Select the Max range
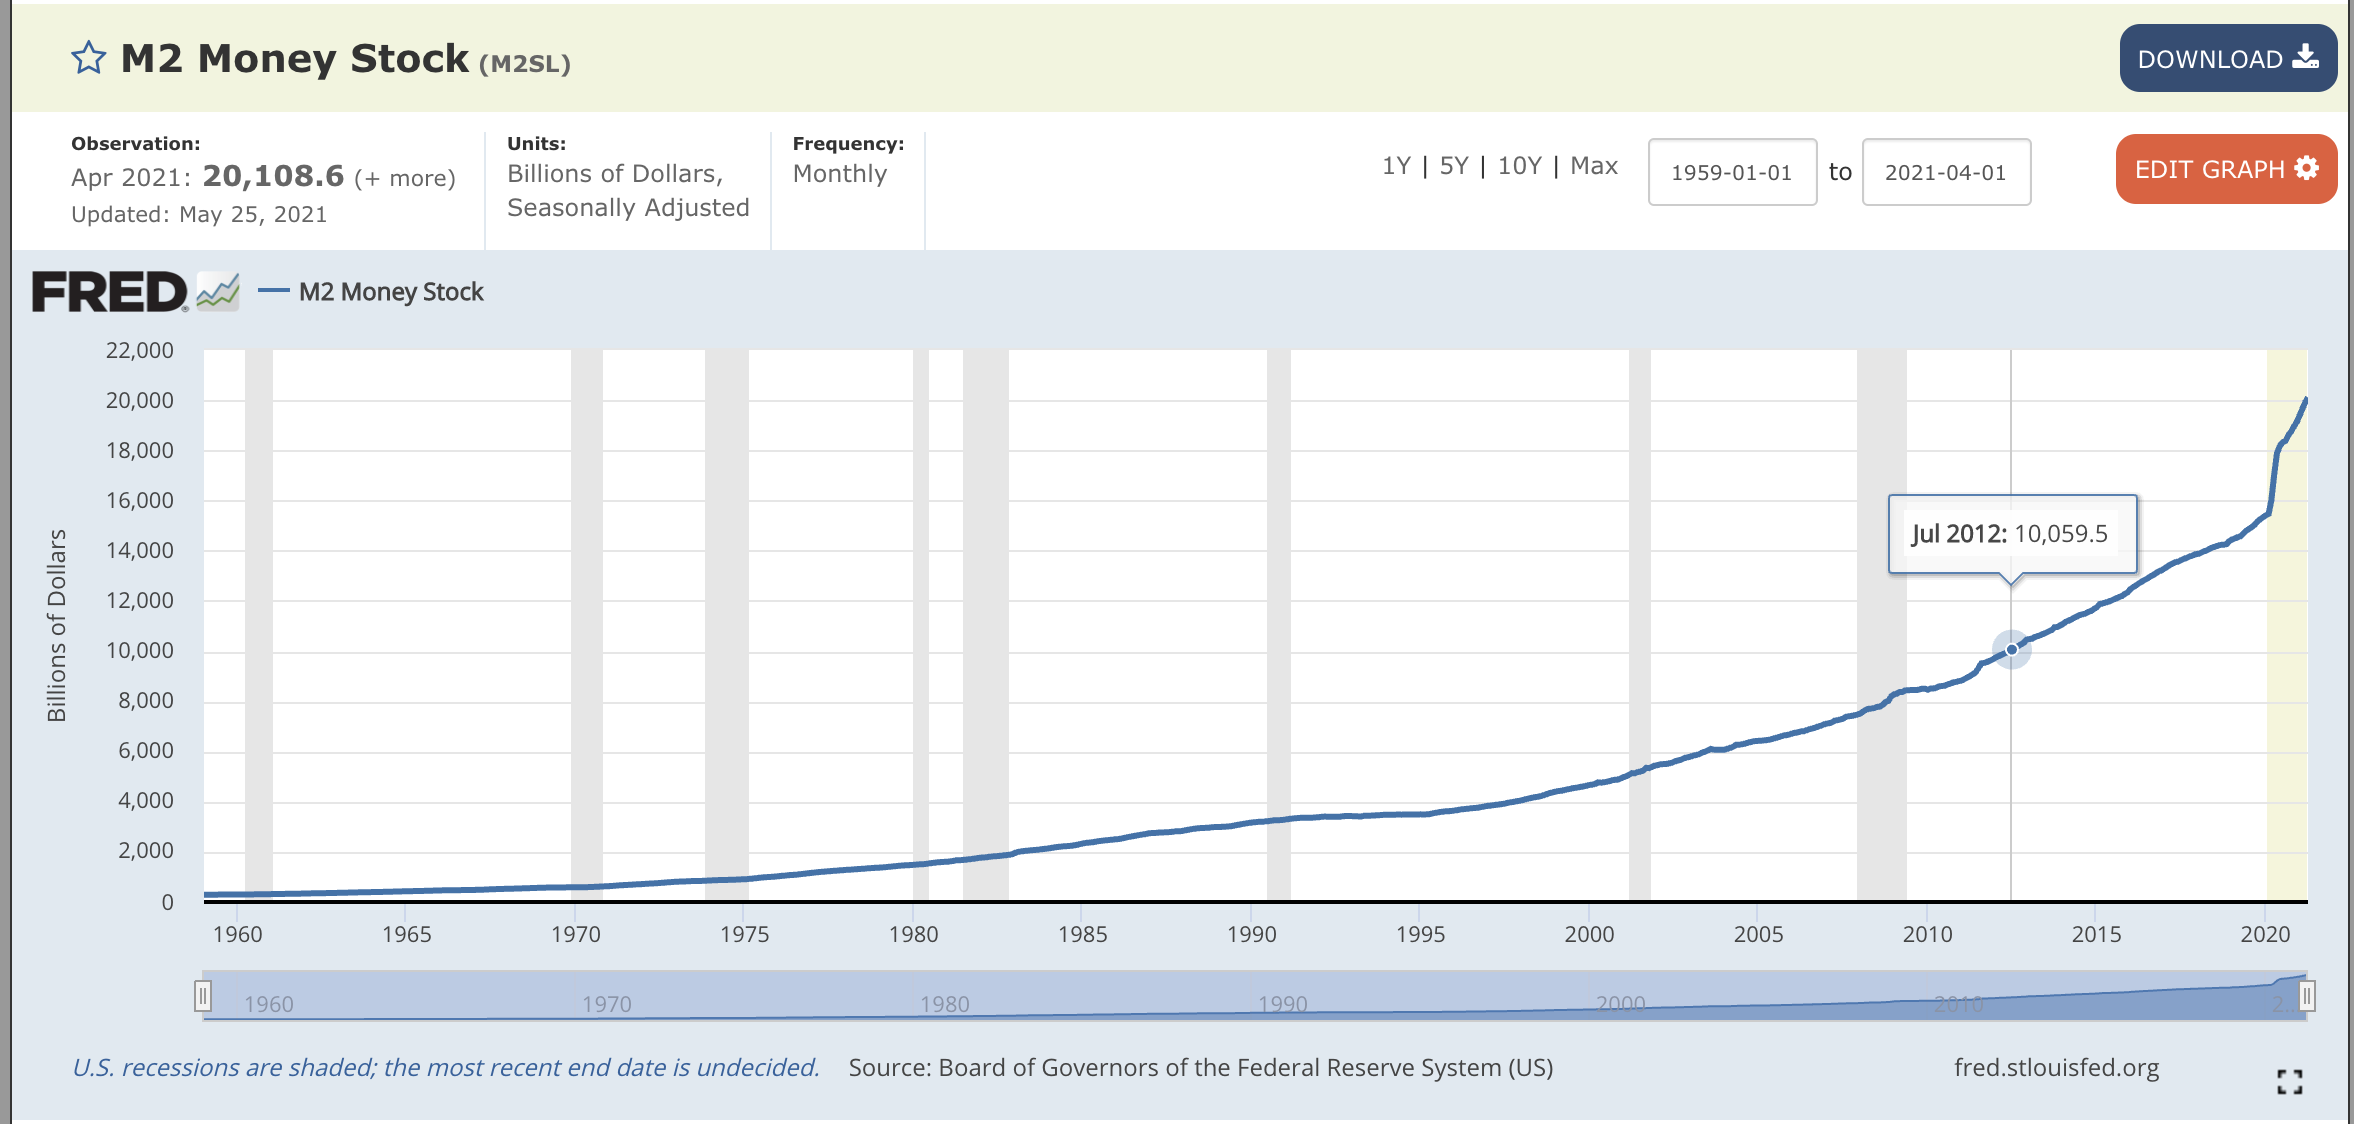Viewport: 2354px width, 1124px height. [x=1593, y=166]
